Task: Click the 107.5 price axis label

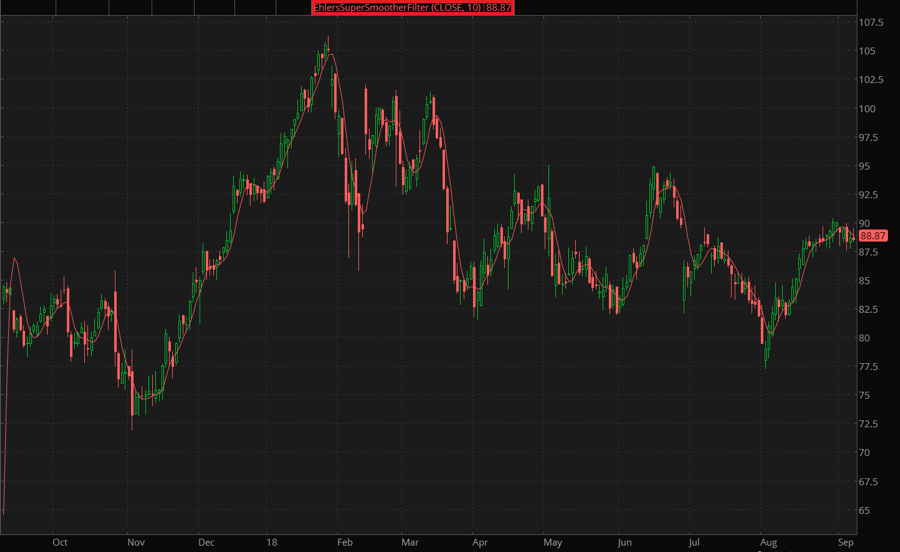Action: pyautogui.click(x=873, y=22)
